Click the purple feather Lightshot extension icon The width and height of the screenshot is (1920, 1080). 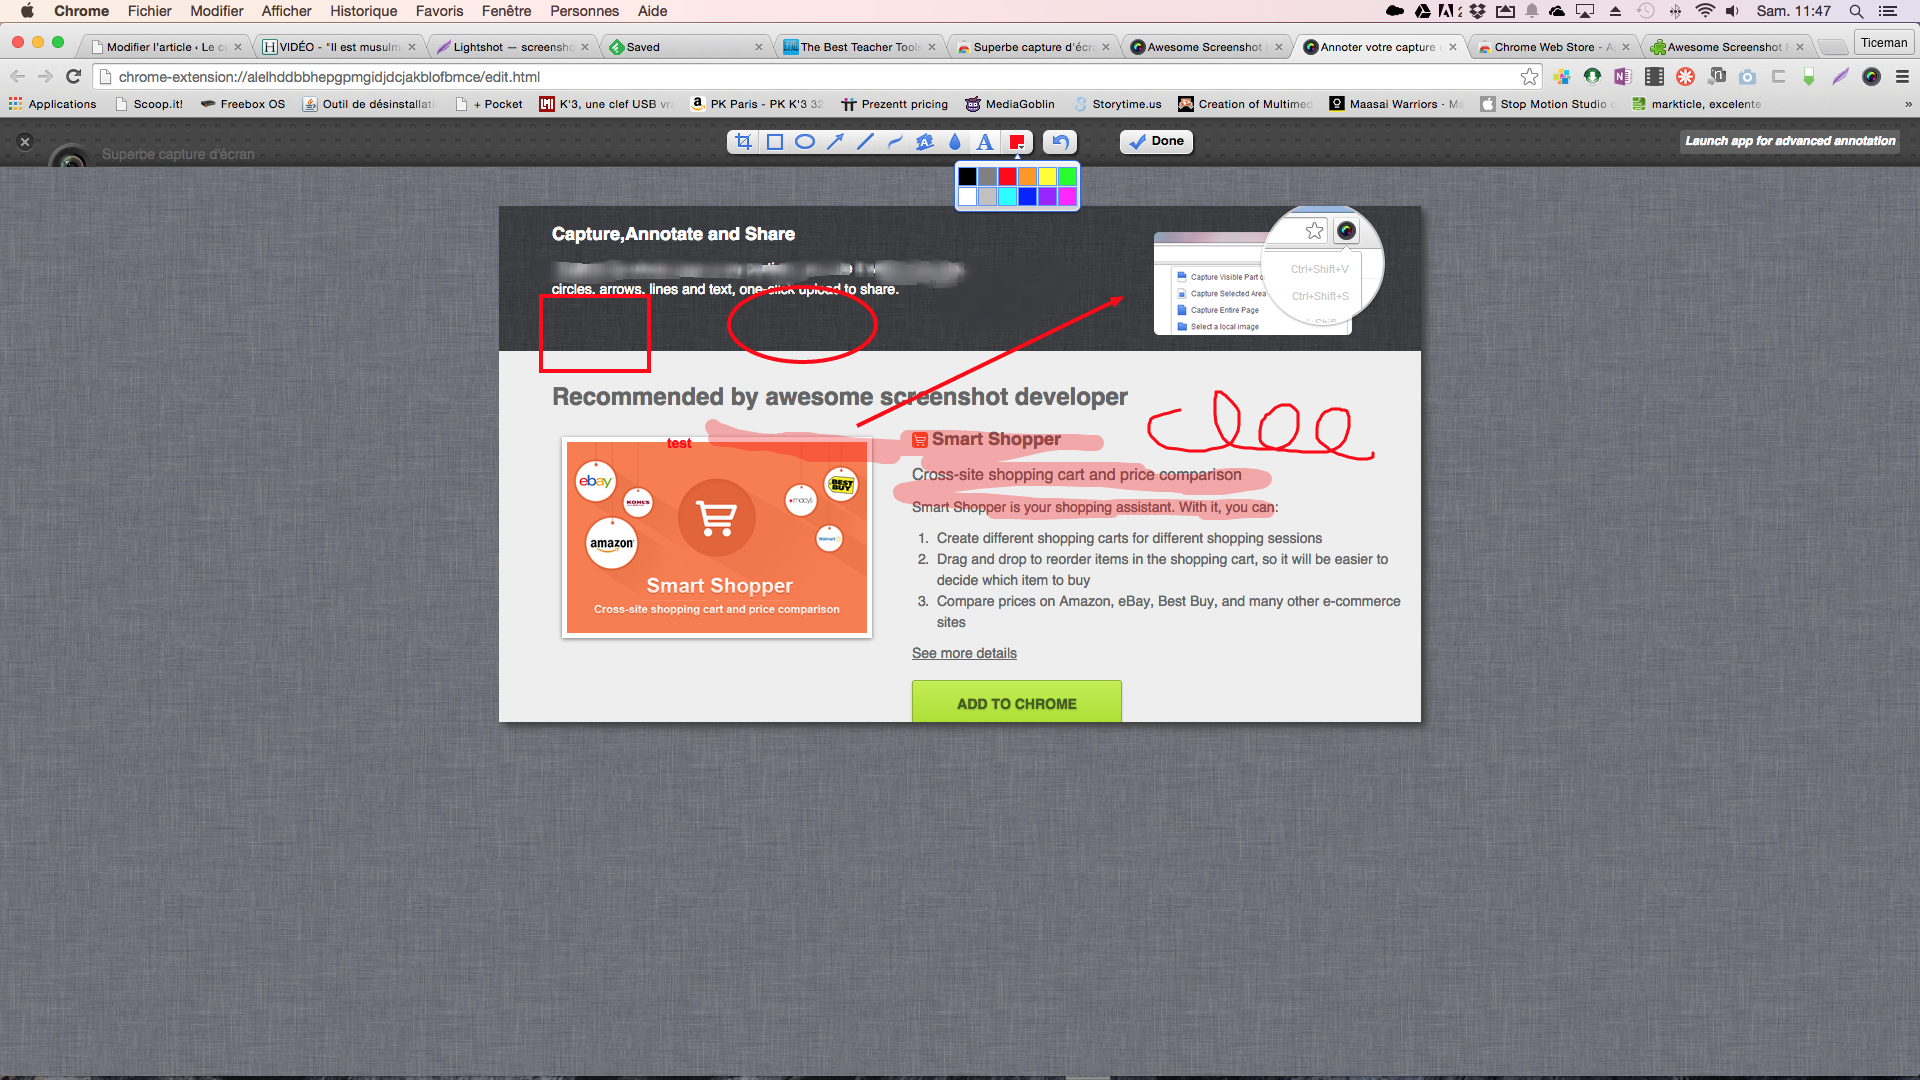click(x=1840, y=77)
